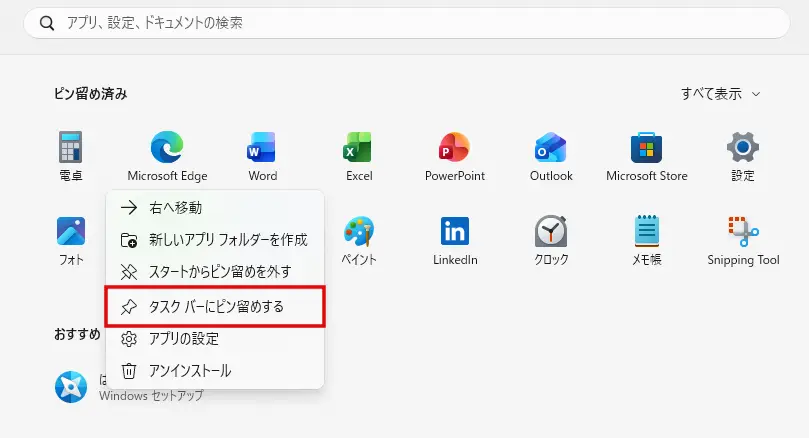Focus the アプリ、設定、ドキュメントの検索 search field
The width and height of the screenshot is (809, 438).
pos(407,23)
